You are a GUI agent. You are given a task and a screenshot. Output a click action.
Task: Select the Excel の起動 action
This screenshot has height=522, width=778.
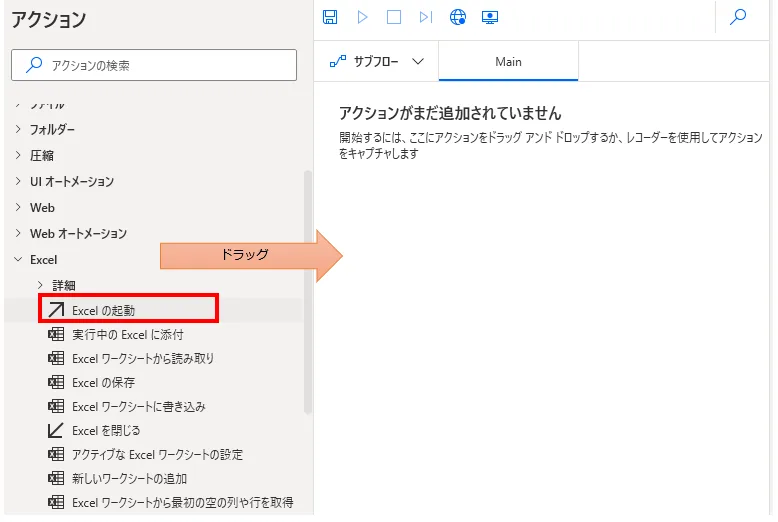click(117, 310)
